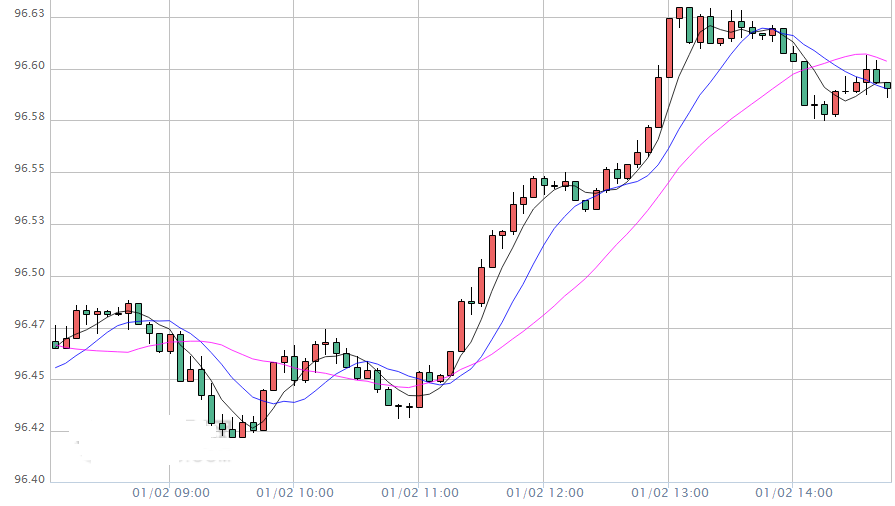The height and width of the screenshot is (506, 895).
Task: Click the first candlestick at chart's left edge
Action: [56, 344]
